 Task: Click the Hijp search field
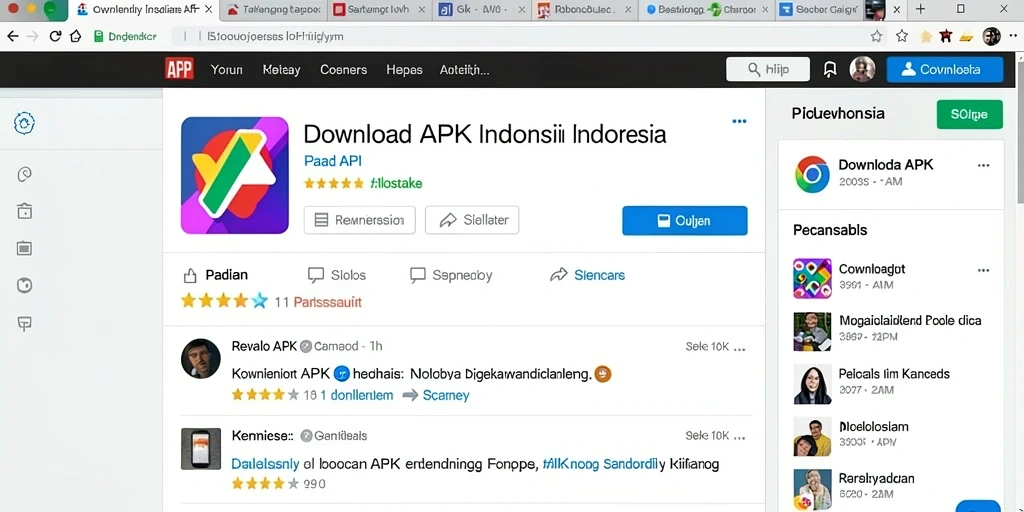pos(768,69)
